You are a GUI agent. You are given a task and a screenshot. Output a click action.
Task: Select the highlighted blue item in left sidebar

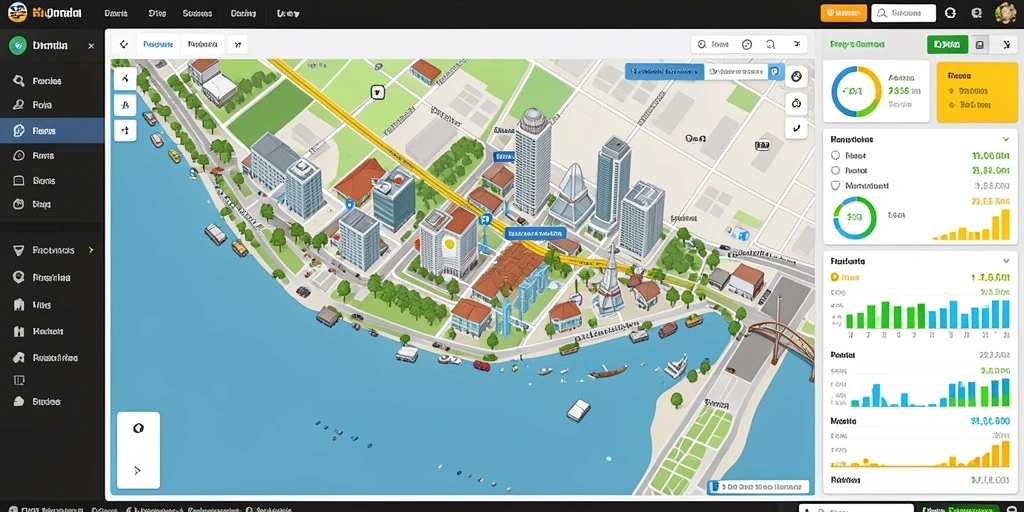(52, 131)
